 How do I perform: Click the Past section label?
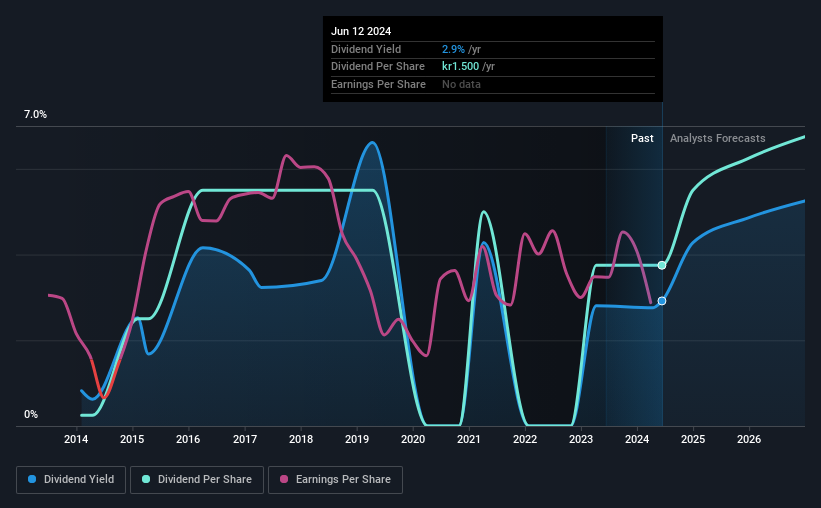[x=642, y=138]
